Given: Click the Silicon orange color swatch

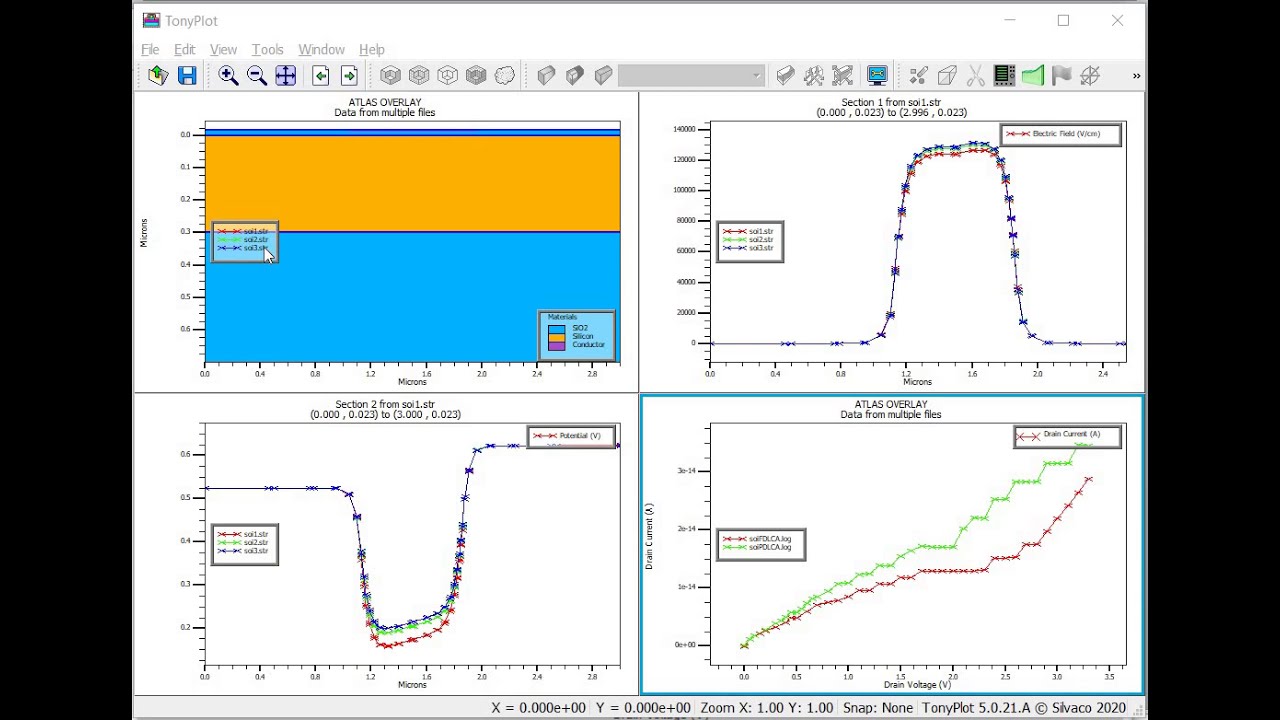Looking at the screenshot, I should [x=556, y=337].
